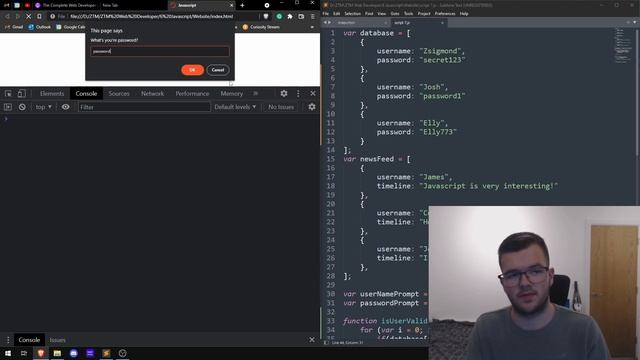Open the Network tab
Viewport: 640px width, 360px height.
pos(152,93)
